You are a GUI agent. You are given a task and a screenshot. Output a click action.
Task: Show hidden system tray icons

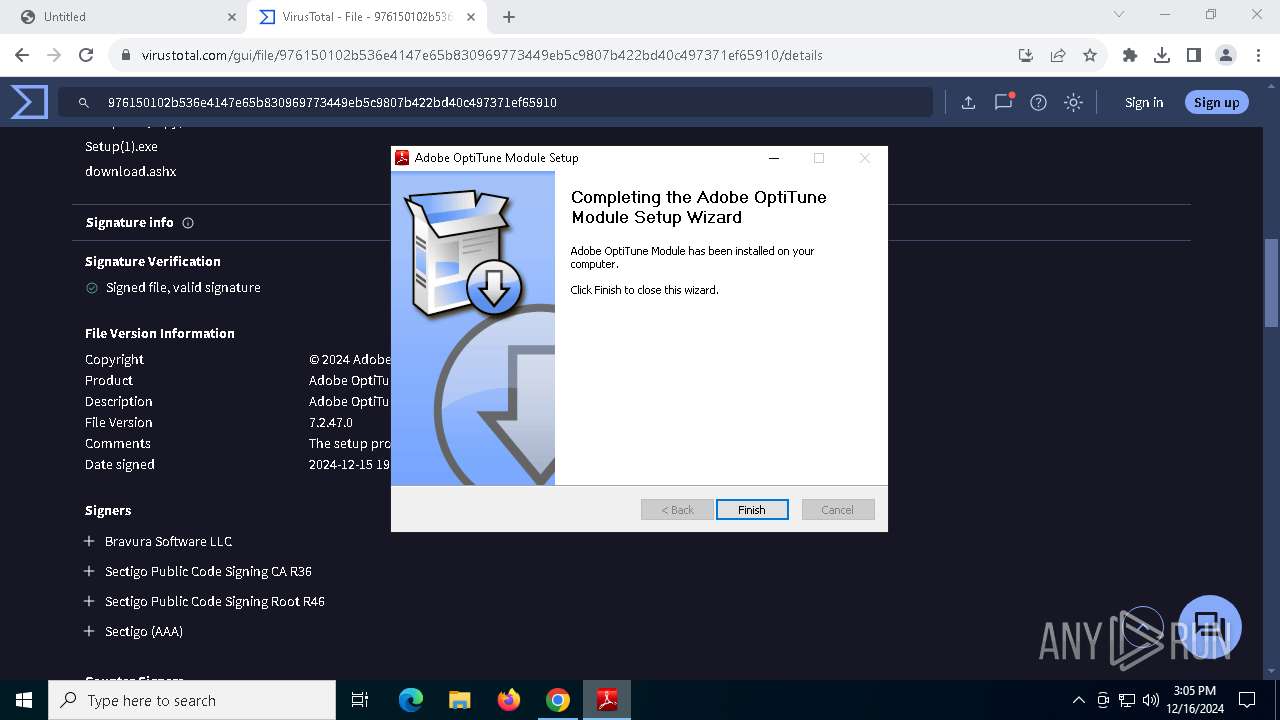(x=1078, y=700)
